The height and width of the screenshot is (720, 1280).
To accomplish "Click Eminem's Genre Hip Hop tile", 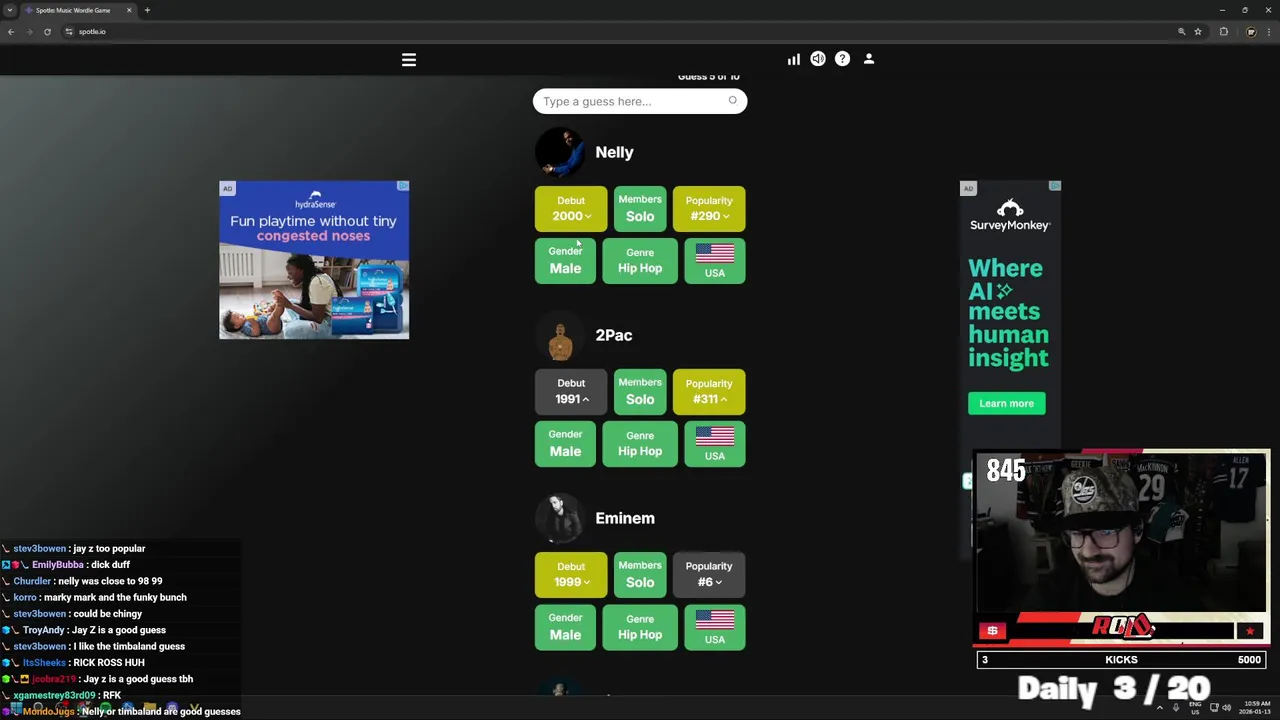I will pos(640,627).
